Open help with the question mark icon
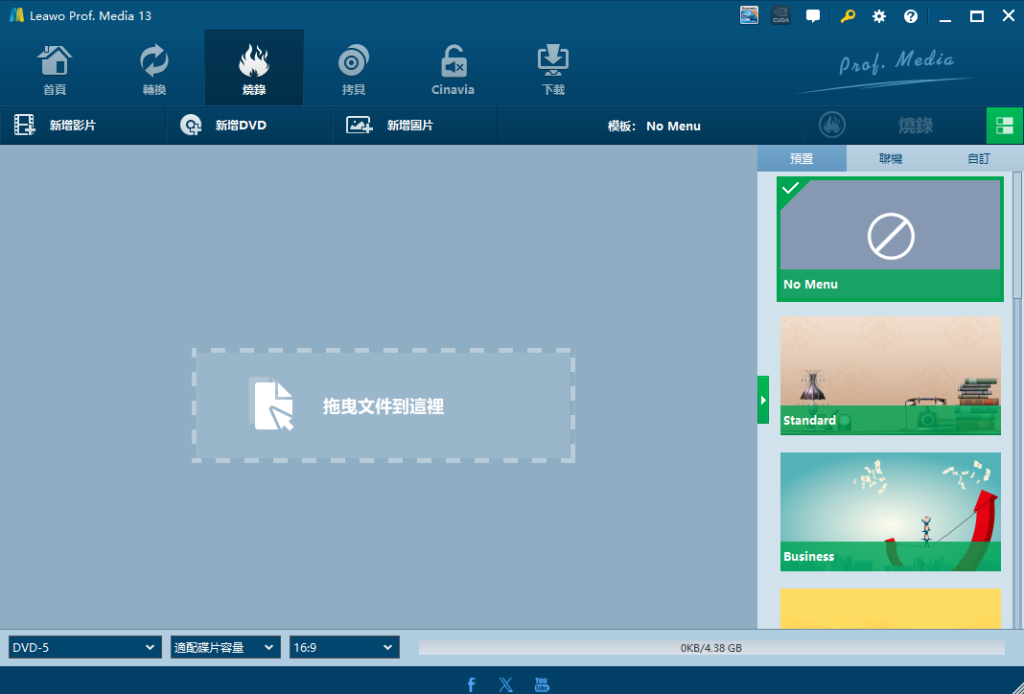Image resolution: width=1024 pixels, height=694 pixels. coord(910,16)
